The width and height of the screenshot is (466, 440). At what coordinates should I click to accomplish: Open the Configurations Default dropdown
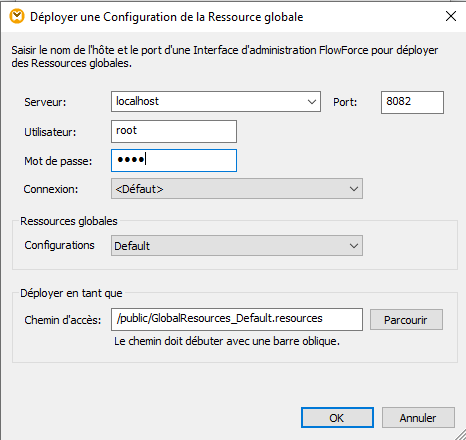tap(237, 246)
